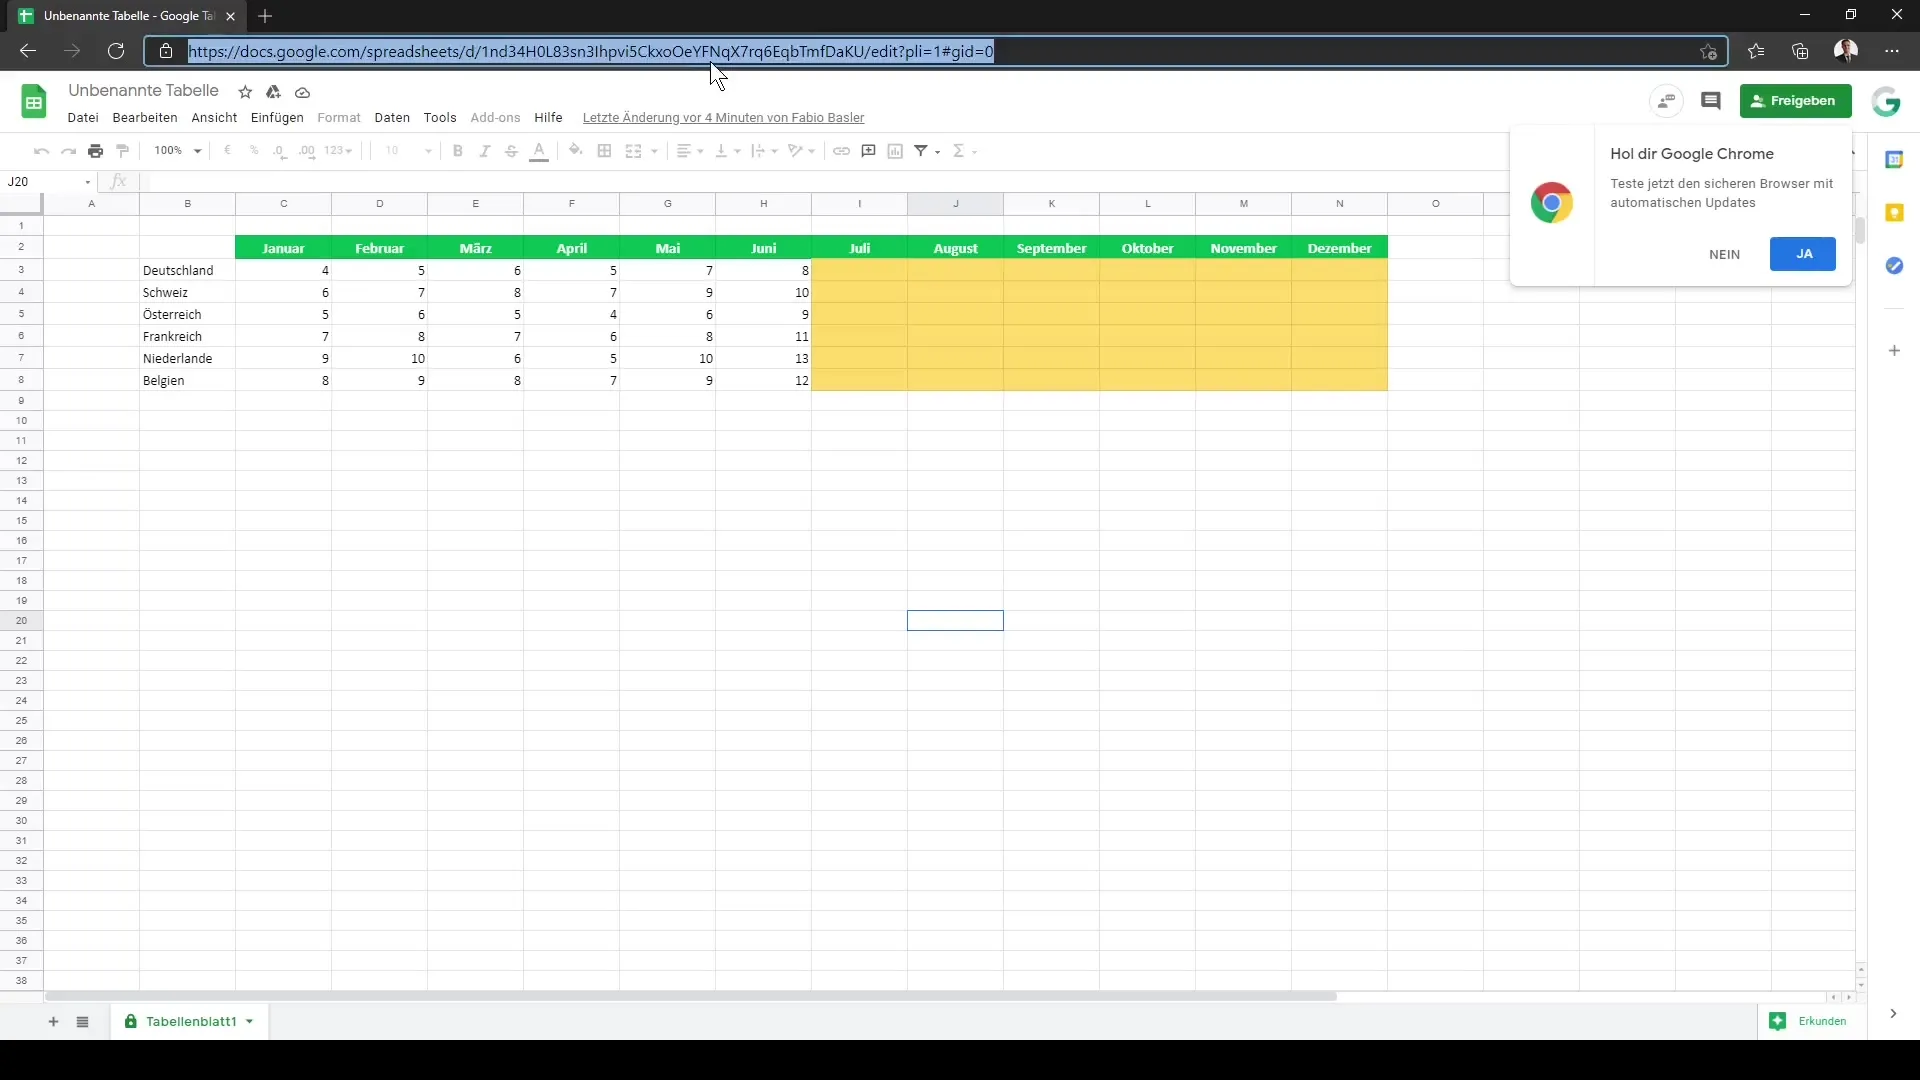The width and height of the screenshot is (1920, 1080).
Task: Open the Google Tasks side panel icon
Action: (x=1894, y=266)
